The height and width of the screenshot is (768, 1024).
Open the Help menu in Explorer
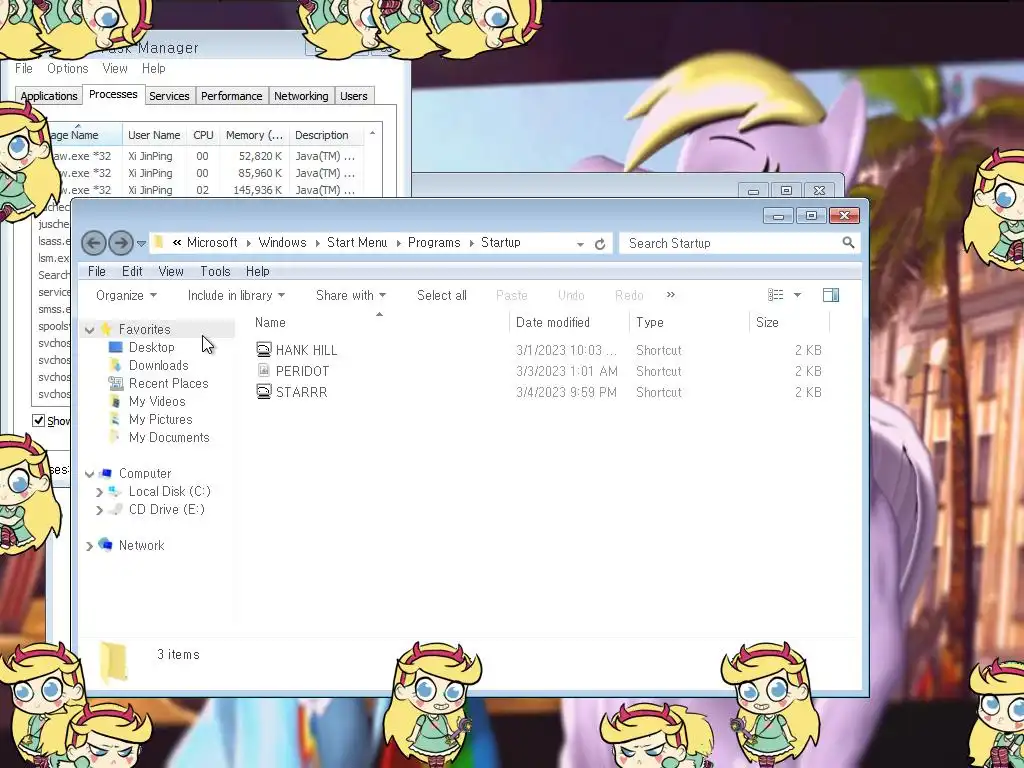[257, 271]
